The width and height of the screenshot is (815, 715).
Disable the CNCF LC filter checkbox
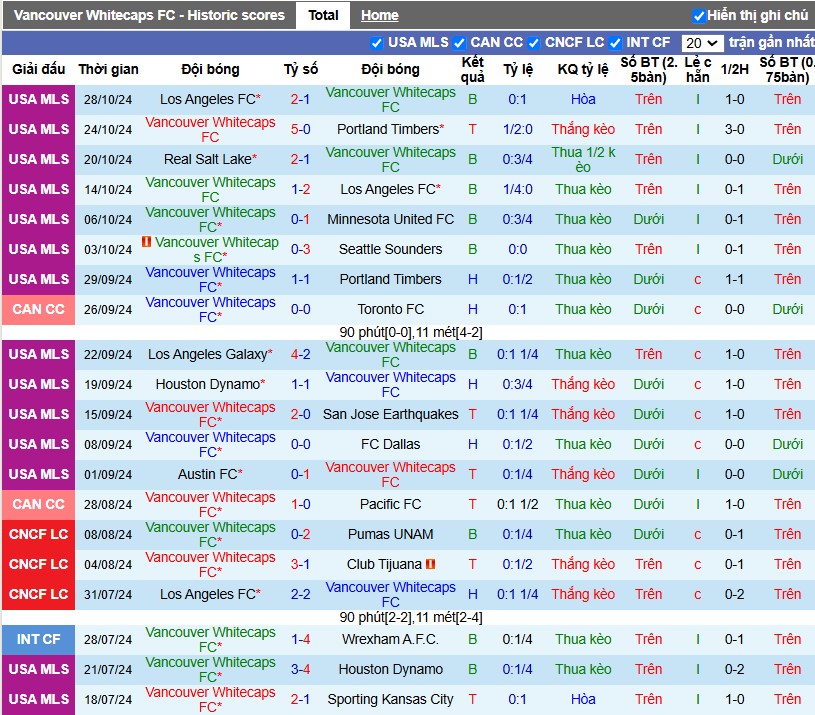pyautogui.click(x=534, y=43)
